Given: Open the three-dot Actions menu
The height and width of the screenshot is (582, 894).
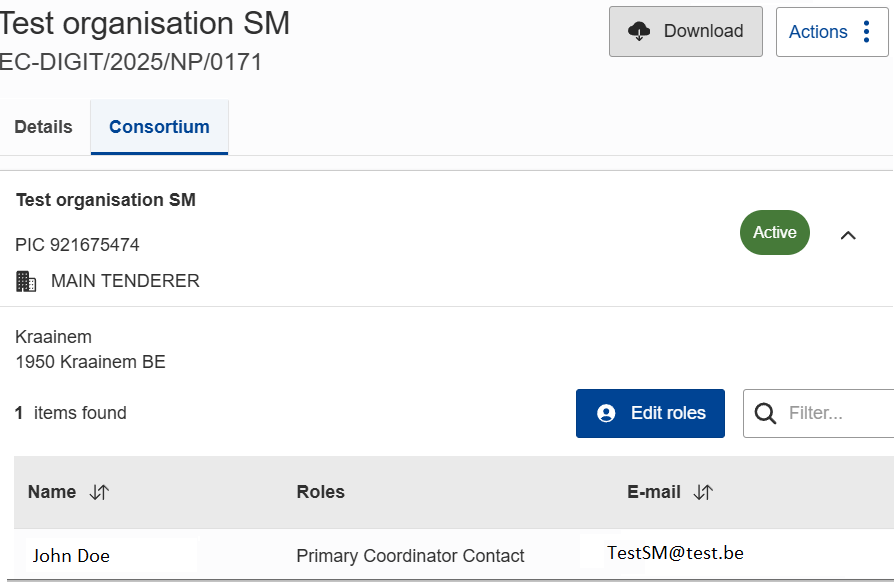Looking at the screenshot, I should point(866,32).
